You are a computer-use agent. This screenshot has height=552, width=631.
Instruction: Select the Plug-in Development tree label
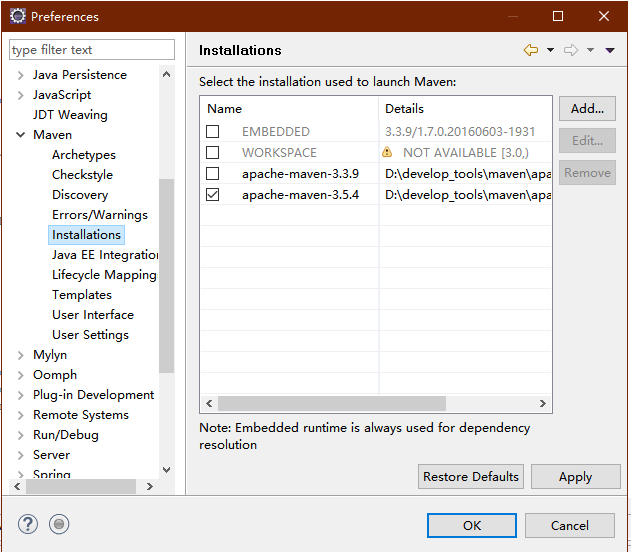click(x=93, y=395)
